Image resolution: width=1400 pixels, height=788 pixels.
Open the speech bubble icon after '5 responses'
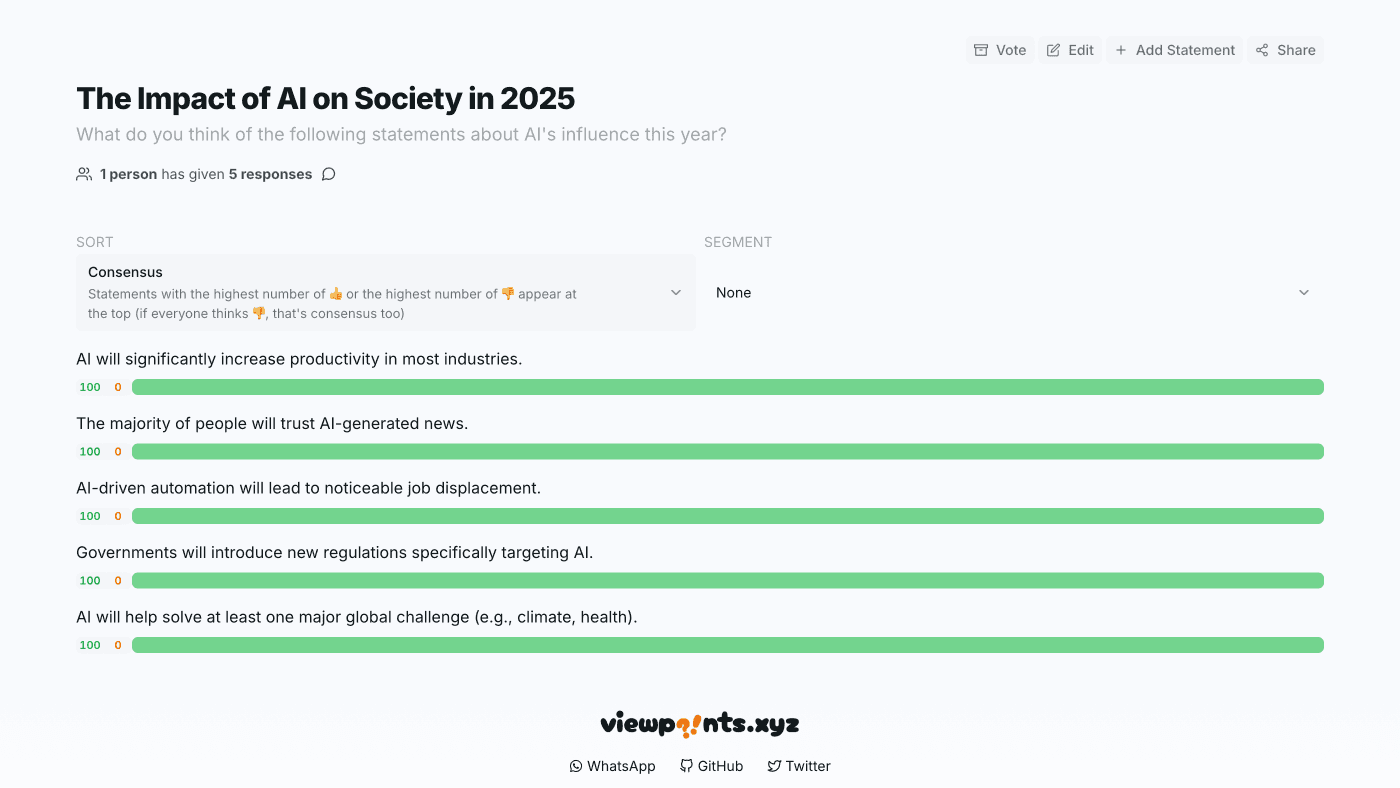click(x=329, y=173)
